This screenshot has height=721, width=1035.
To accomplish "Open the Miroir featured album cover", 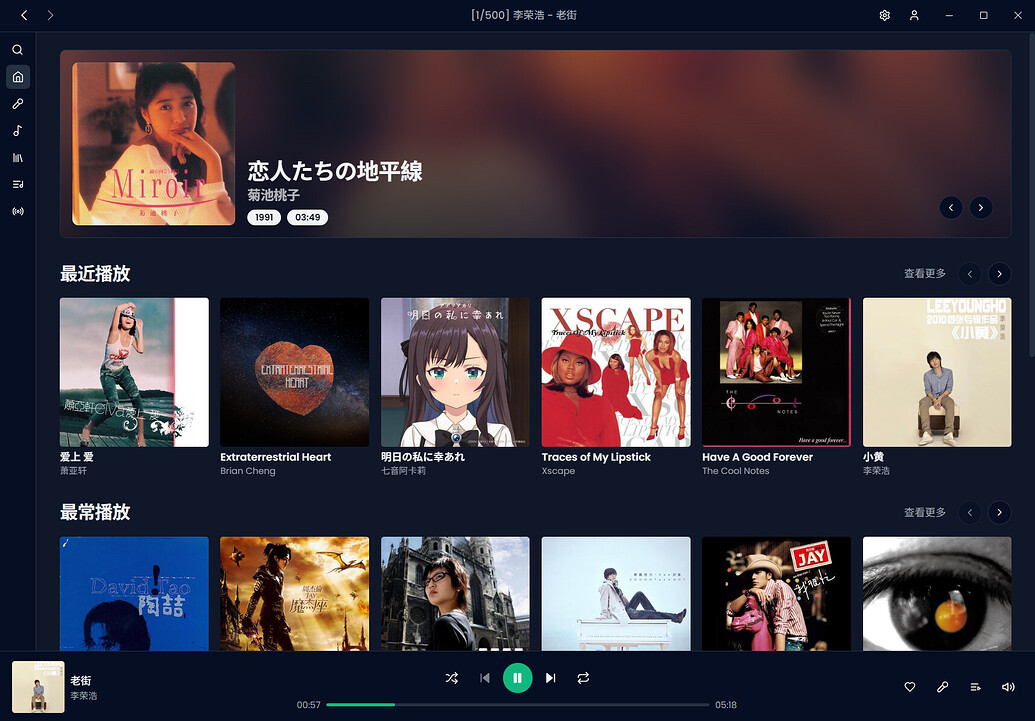I will coord(153,144).
